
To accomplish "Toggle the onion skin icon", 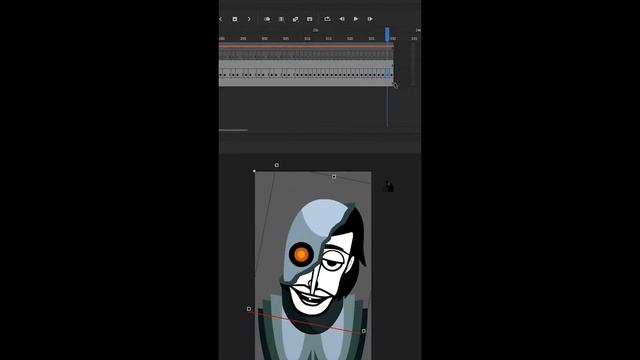I will [267, 19].
